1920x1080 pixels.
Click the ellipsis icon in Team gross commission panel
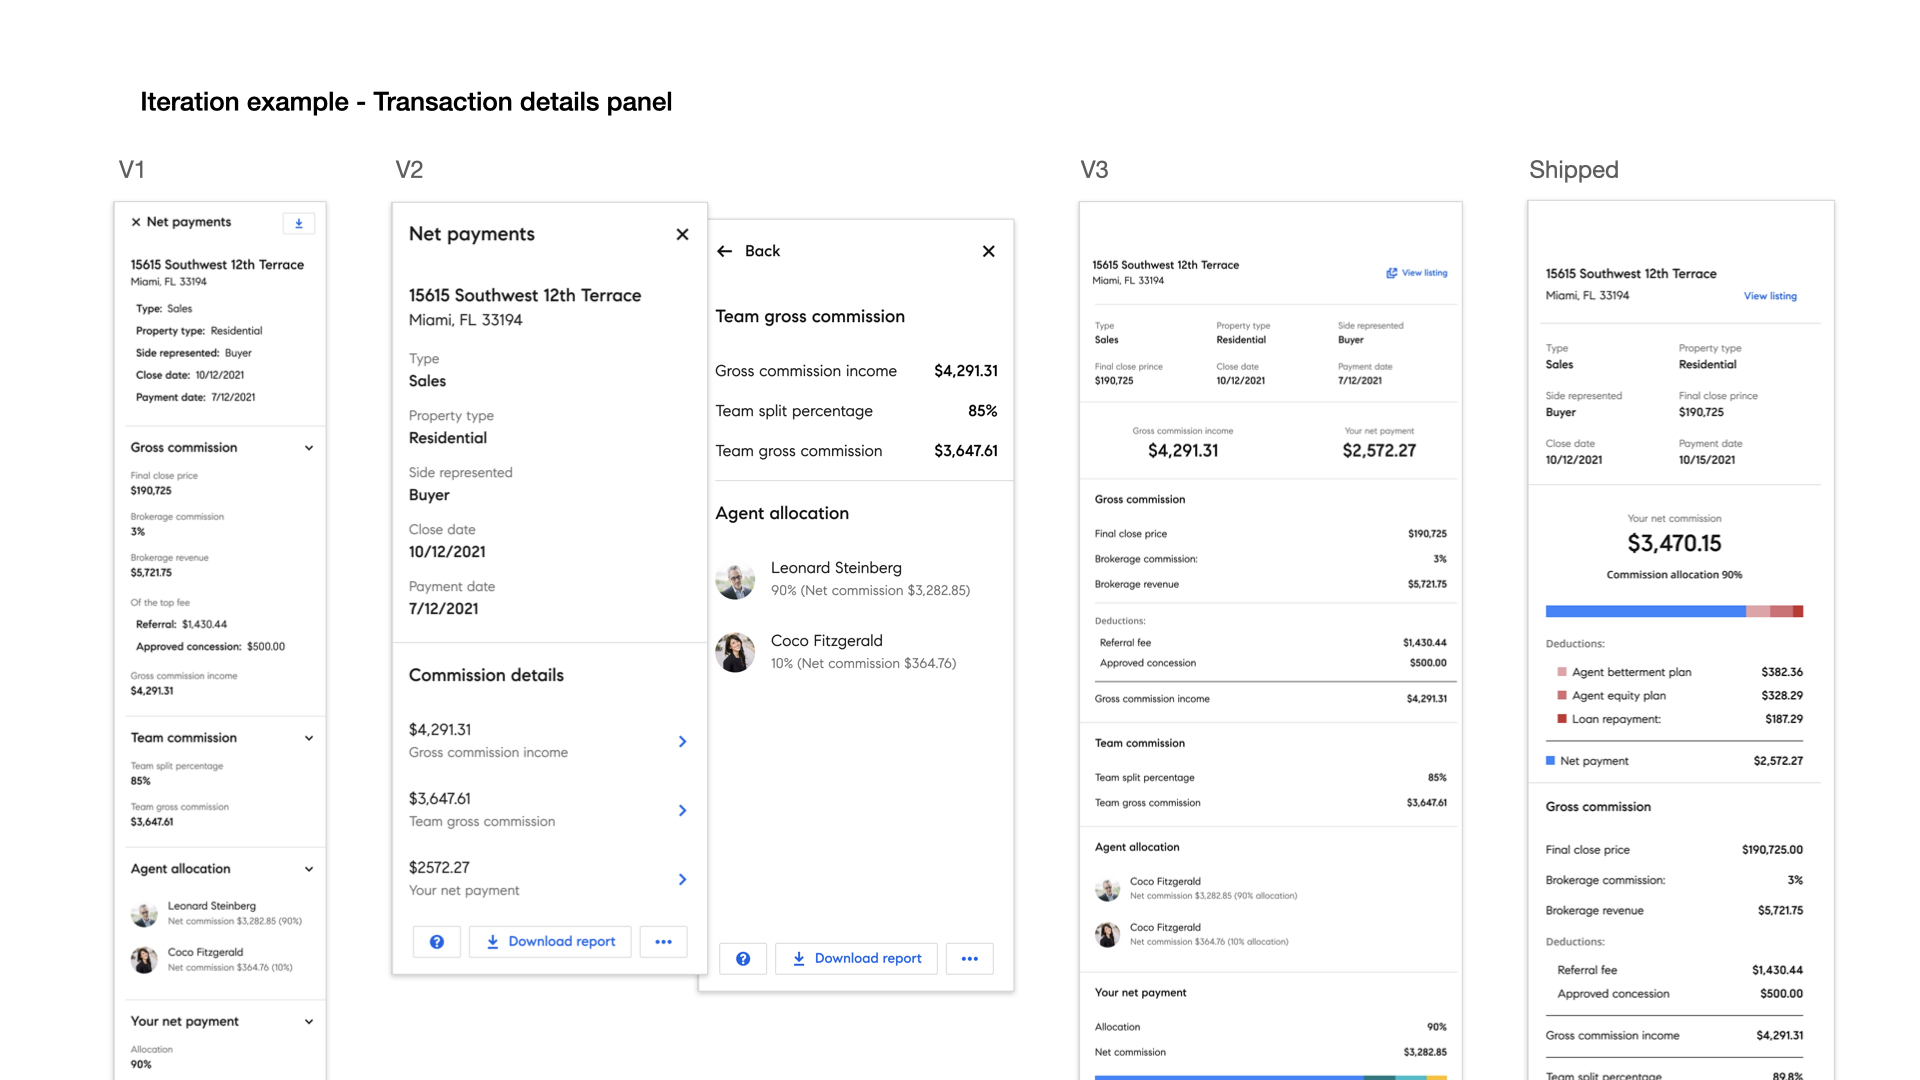click(969, 958)
